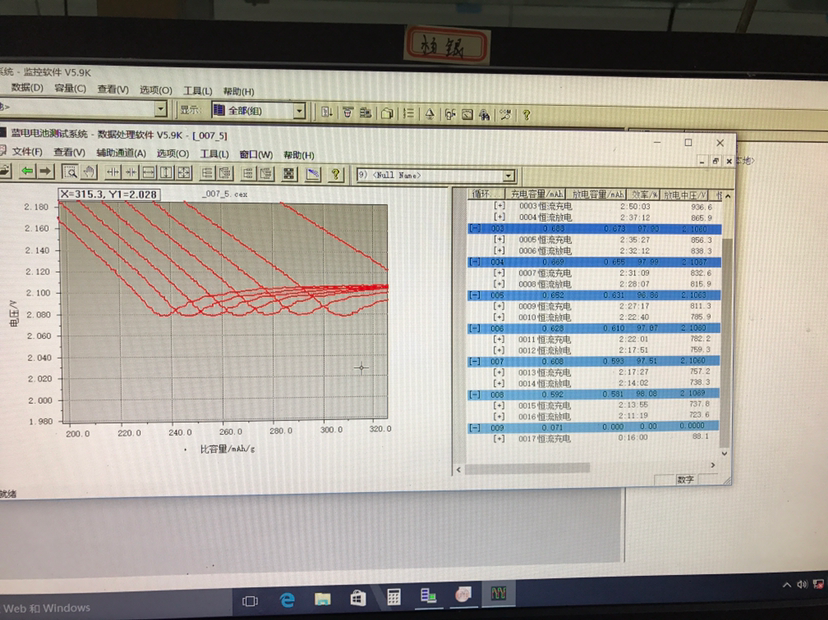Select the zoom magnifier tool
Image resolution: width=828 pixels, height=620 pixels.
[70, 172]
